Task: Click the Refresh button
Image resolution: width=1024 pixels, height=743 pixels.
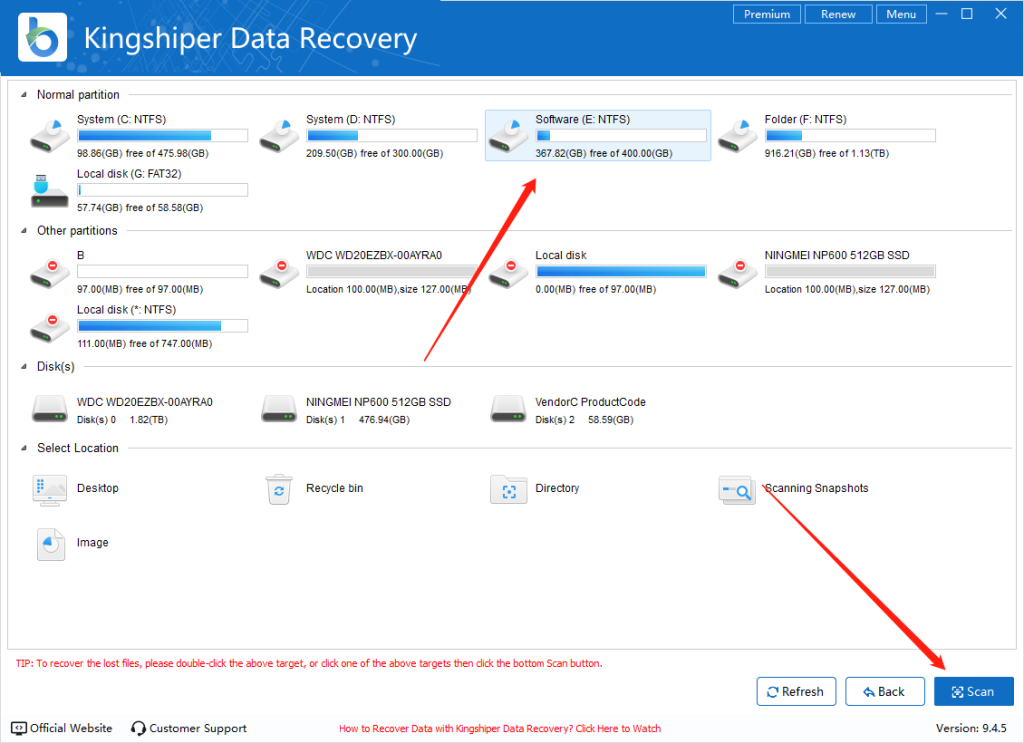Action: tap(796, 691)
